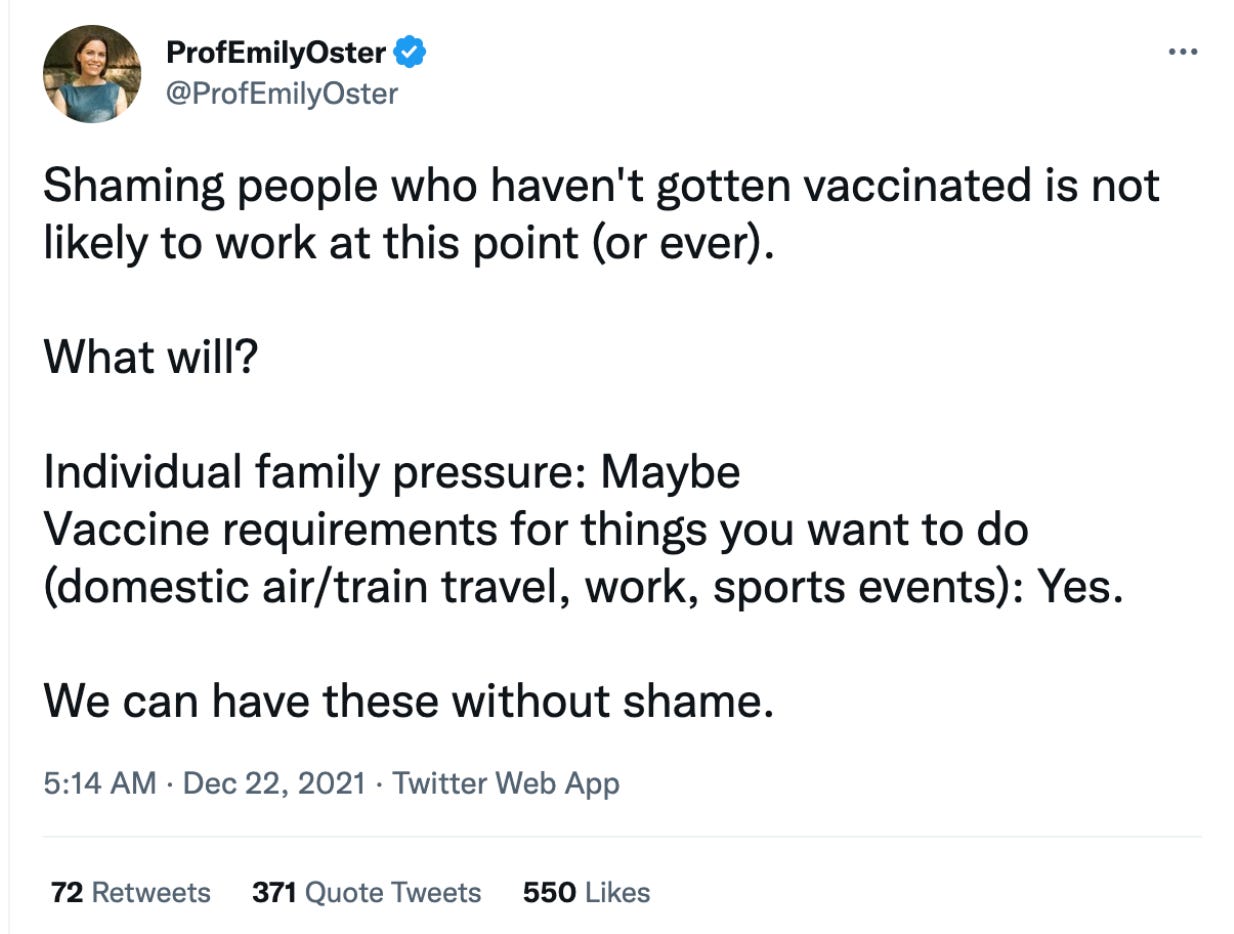Click the ProfEmilyOster profile avatar photo
Viewport: 1234px width, 934px height.
[x=92, y=73]
